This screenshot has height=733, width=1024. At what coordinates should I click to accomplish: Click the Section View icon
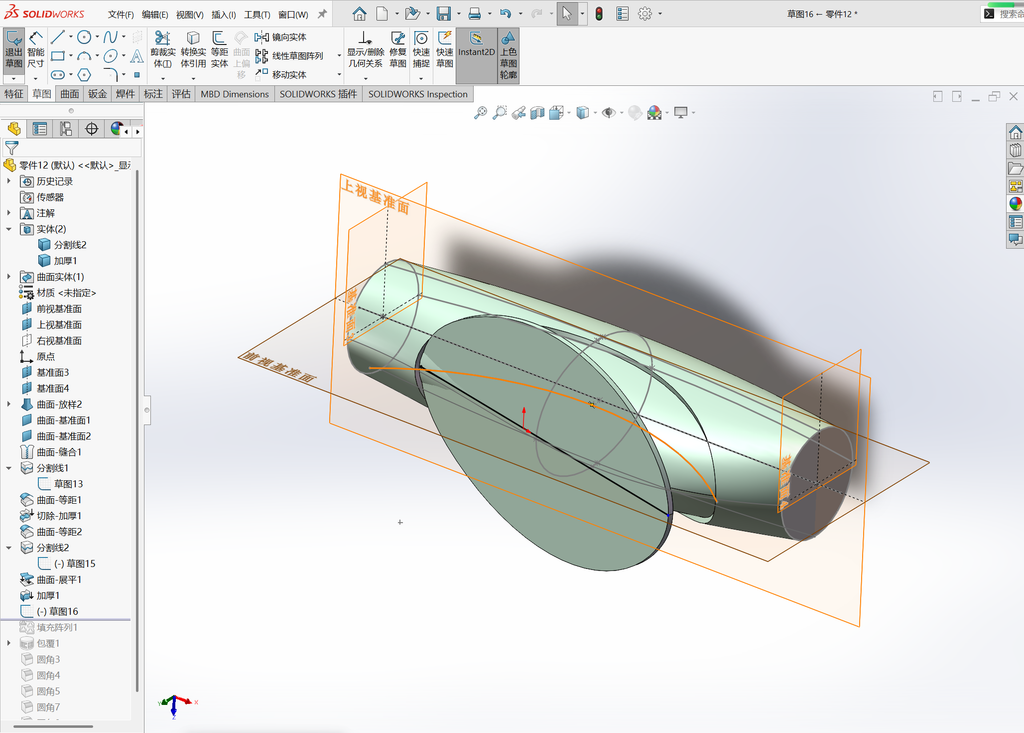click(x=537, y=113)
